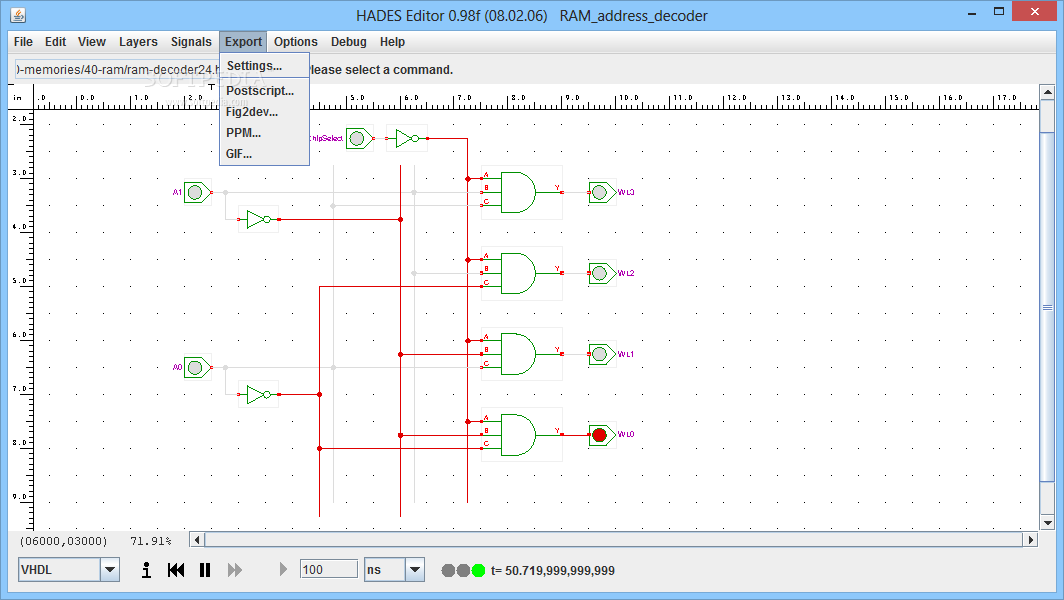Open the File menu
Viewport: 1064px width, 600px height.
[23, 41]
